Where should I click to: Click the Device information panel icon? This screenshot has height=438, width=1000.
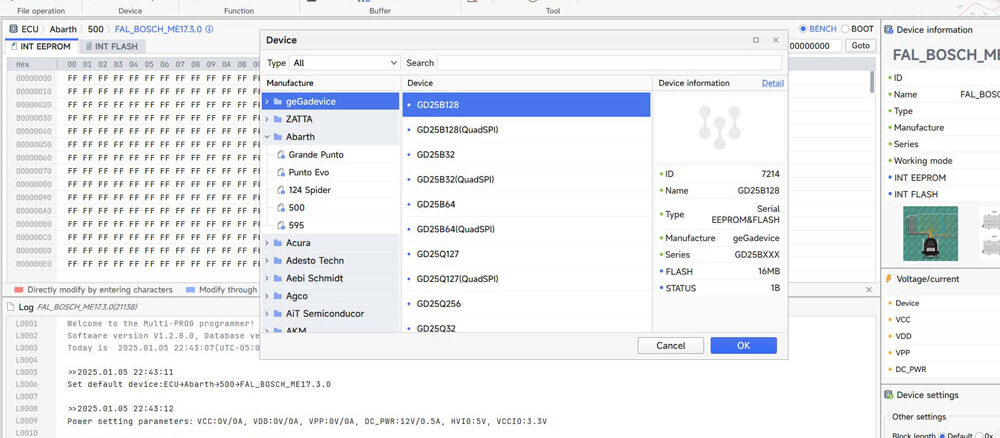coord(888,30)
